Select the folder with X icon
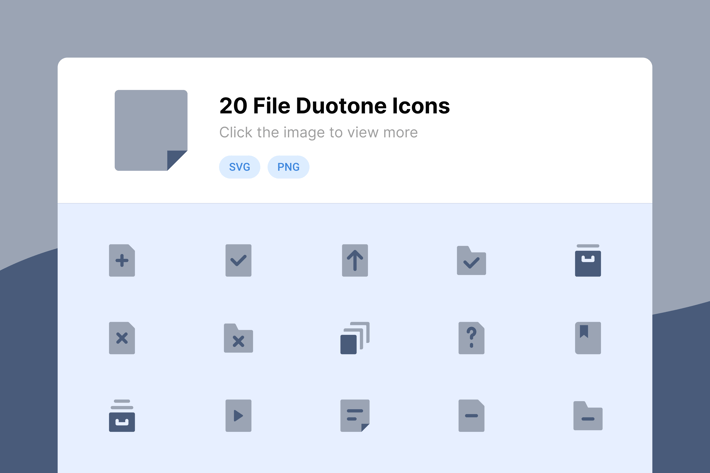The width and height of the screenshot is (710, 473). pyautogui.click(x=239, y=338)
